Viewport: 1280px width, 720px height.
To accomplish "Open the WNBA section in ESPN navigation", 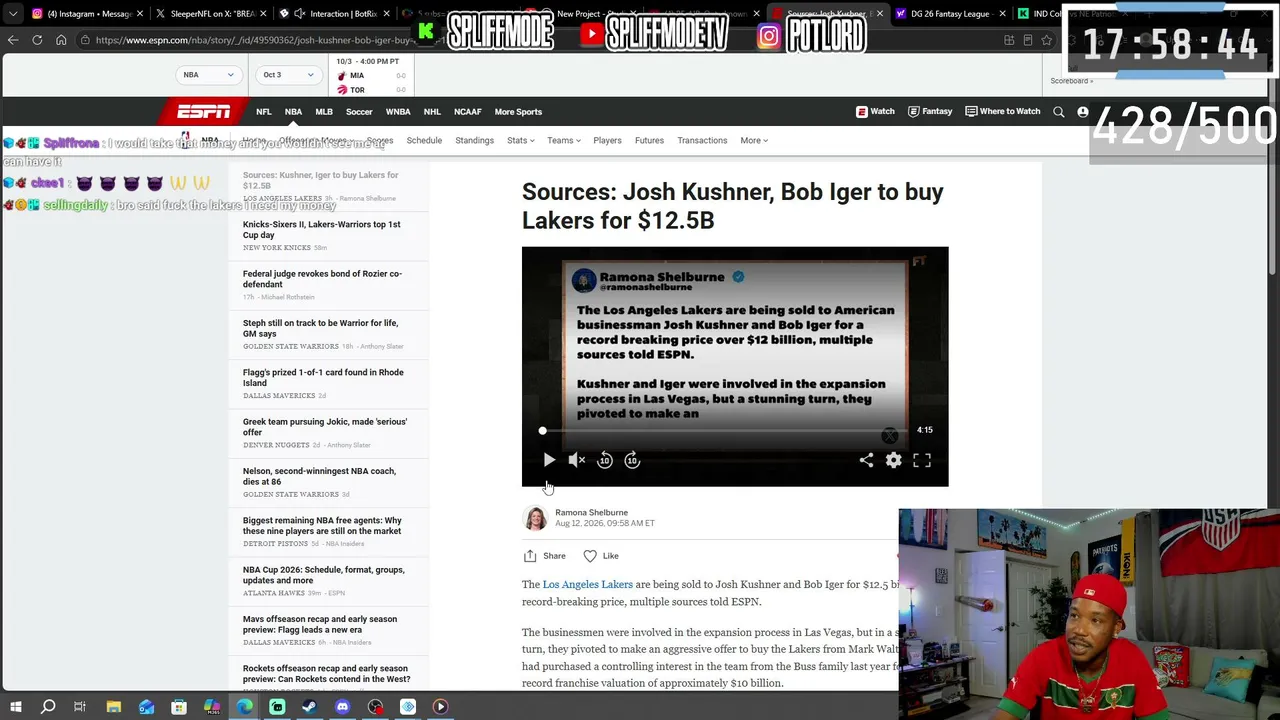I will (398, 112).
